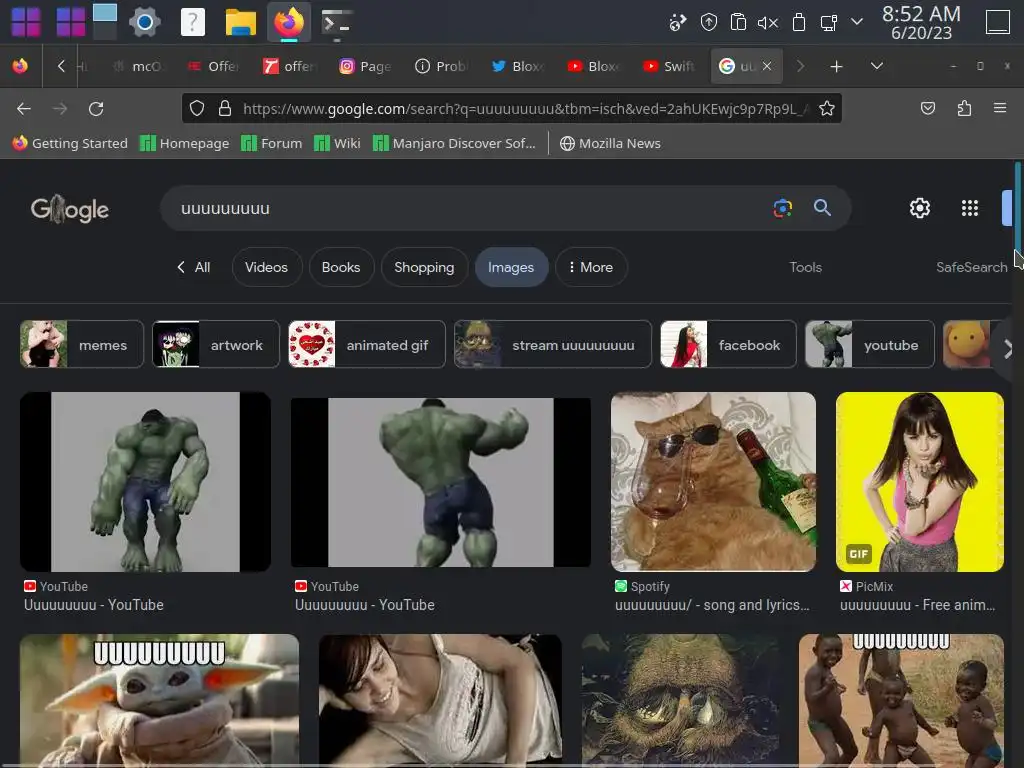Viewport: 1024px width, 768px height.
Task: Click the muted volume tray icon
Action: (x=767, y=23)
